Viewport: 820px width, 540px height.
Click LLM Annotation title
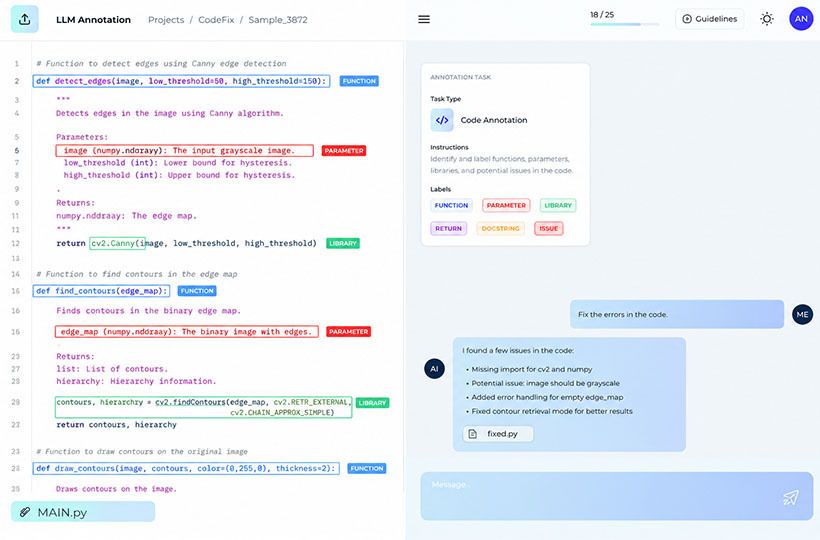94,20
